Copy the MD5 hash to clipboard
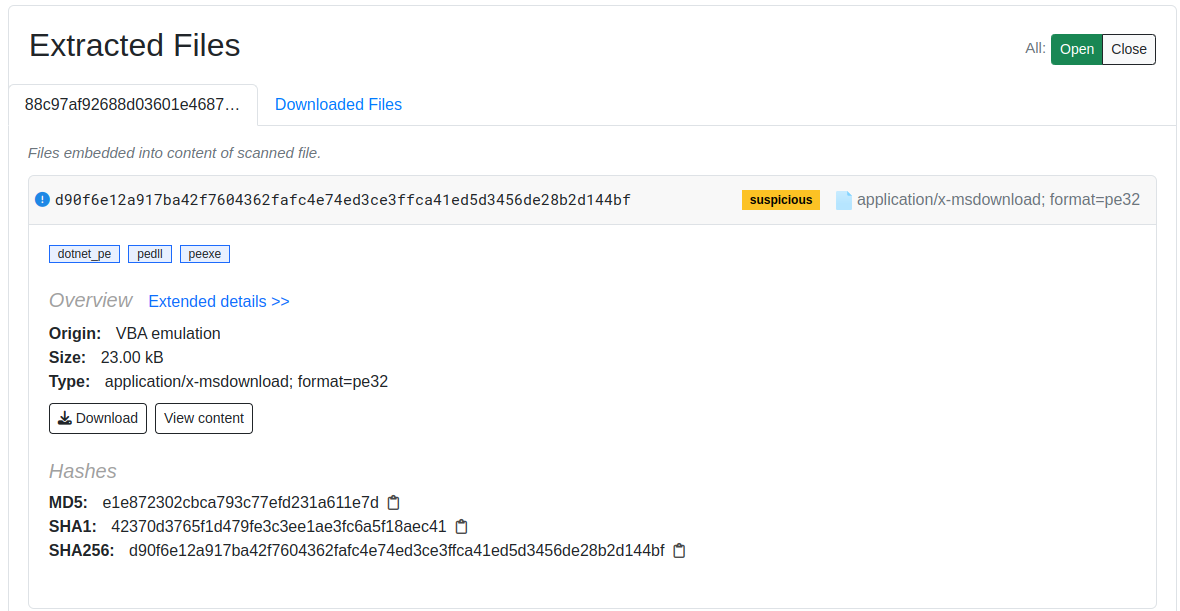Viewport: 1180px width, 611px height. pos(394,502)
